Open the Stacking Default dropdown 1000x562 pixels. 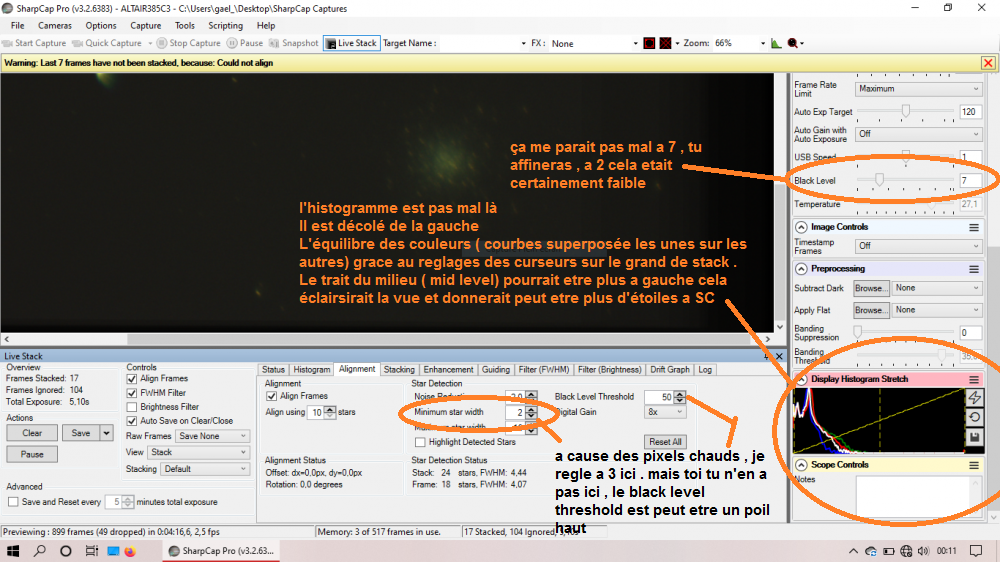click(x=205, y=469)
